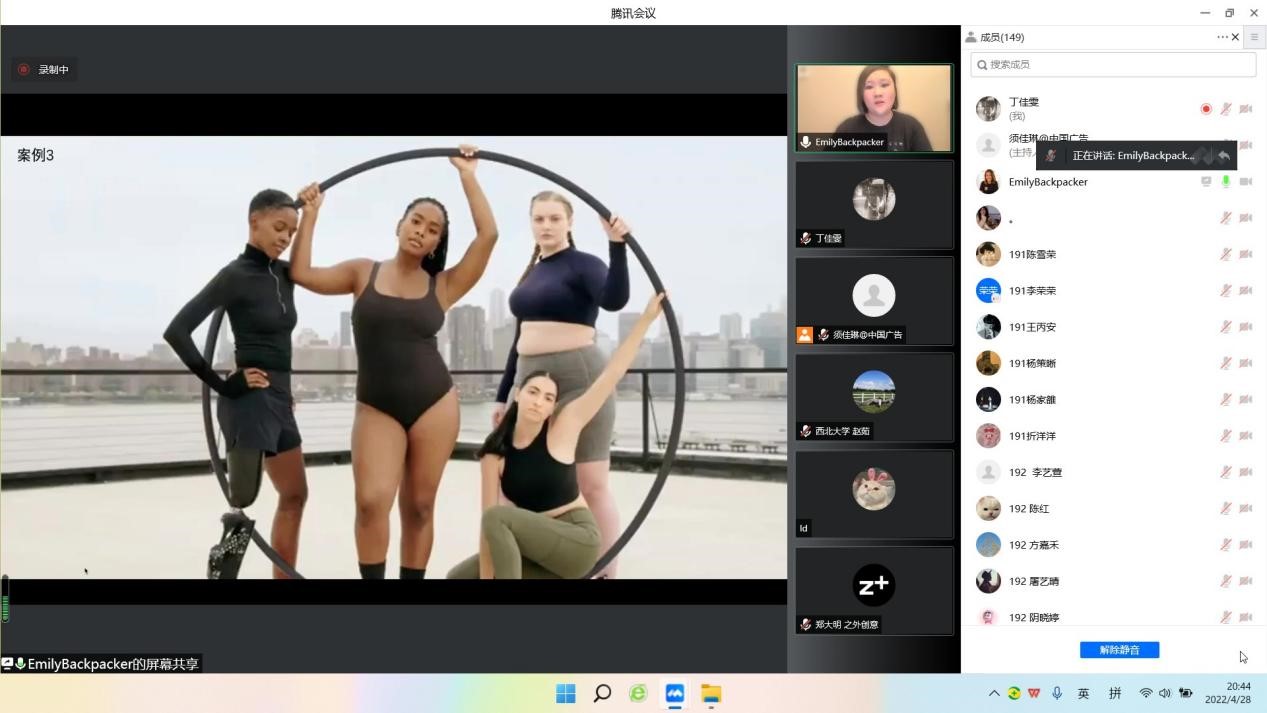Click the screen share icon beside EmilyBackpacker
Image resolution: width=1267 pixels, height=713 pixels.
pyautogui.click(x=1206, y=182)
